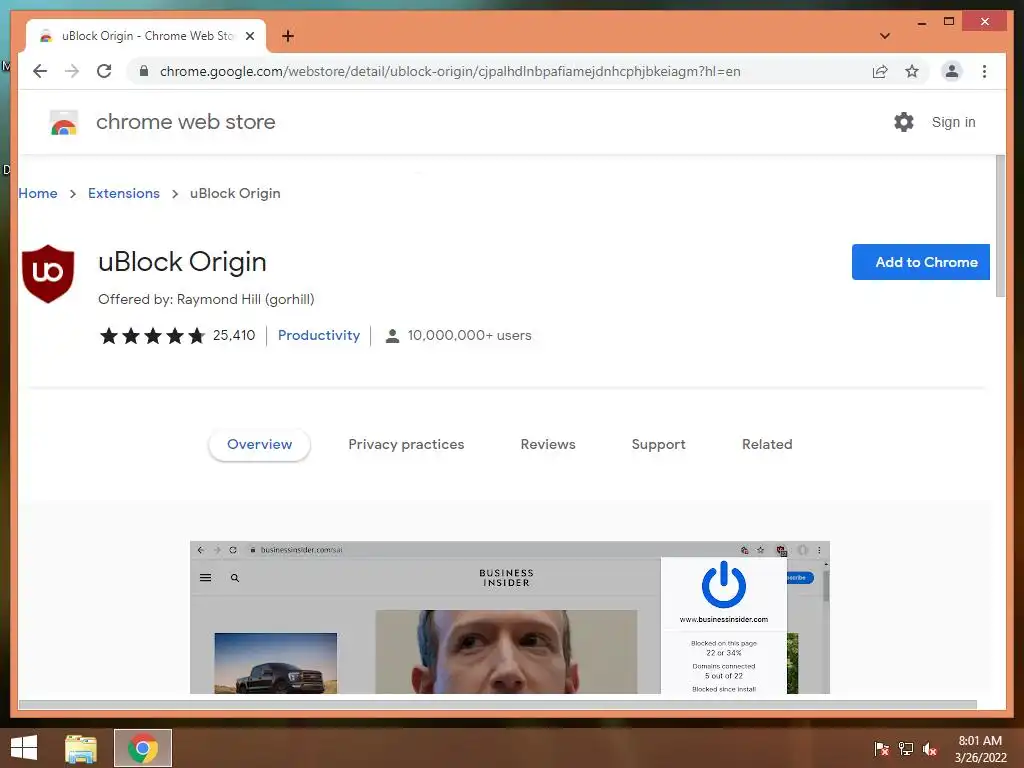Go back using the browser back arrow
This screenshot has width=1024, height=768.
click(x=40, y=71)
